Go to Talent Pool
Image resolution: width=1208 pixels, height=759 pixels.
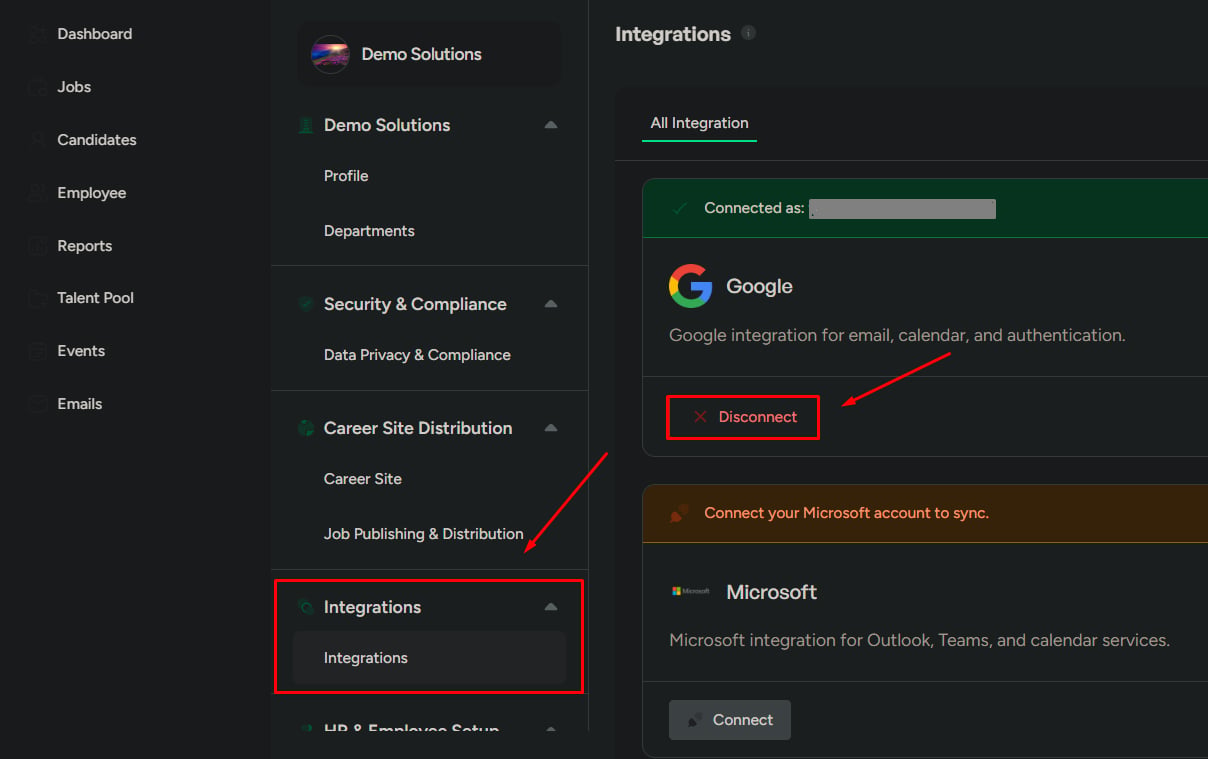coord(96,298)
